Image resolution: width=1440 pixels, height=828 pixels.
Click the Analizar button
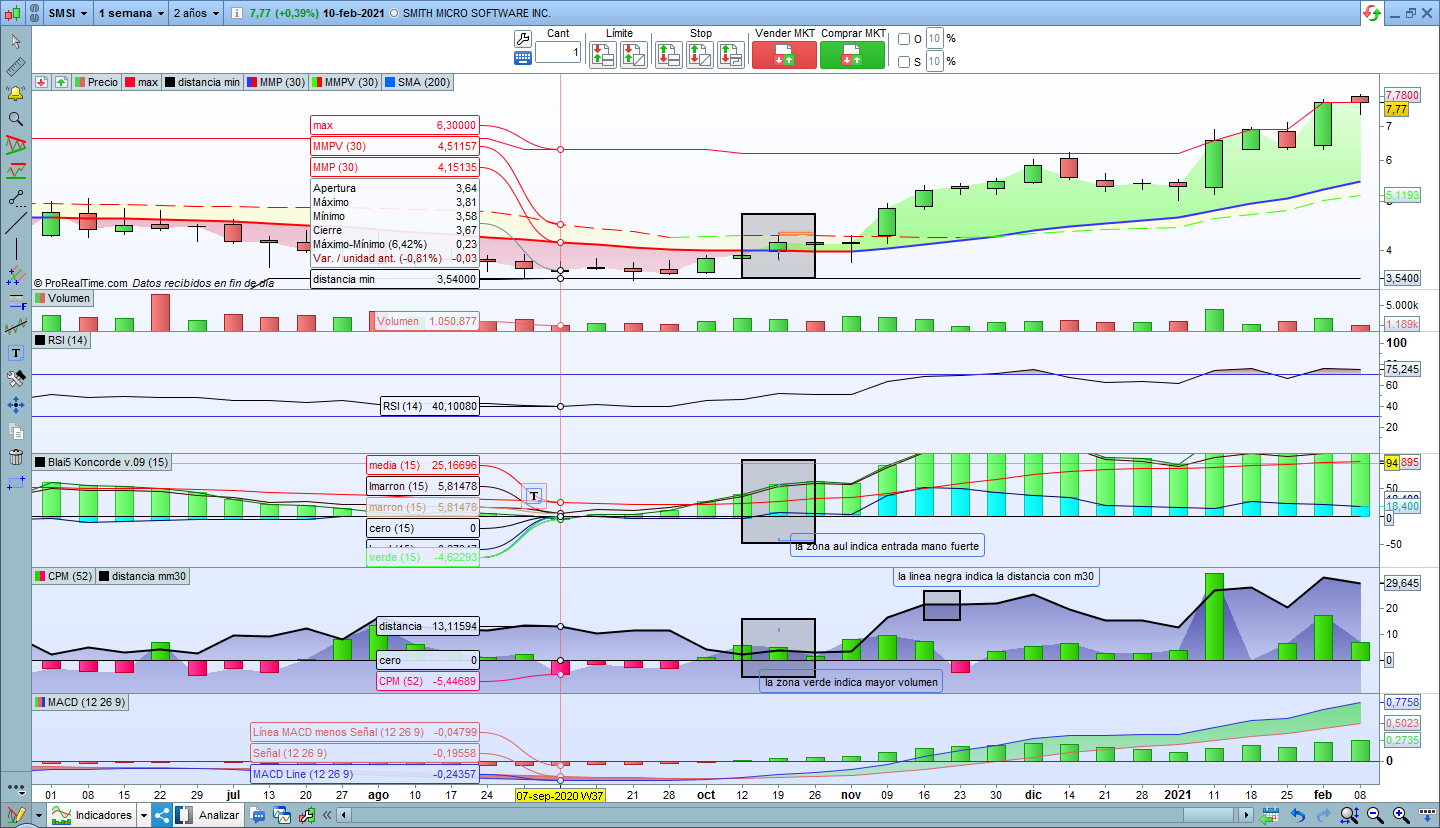click(209, 815)
